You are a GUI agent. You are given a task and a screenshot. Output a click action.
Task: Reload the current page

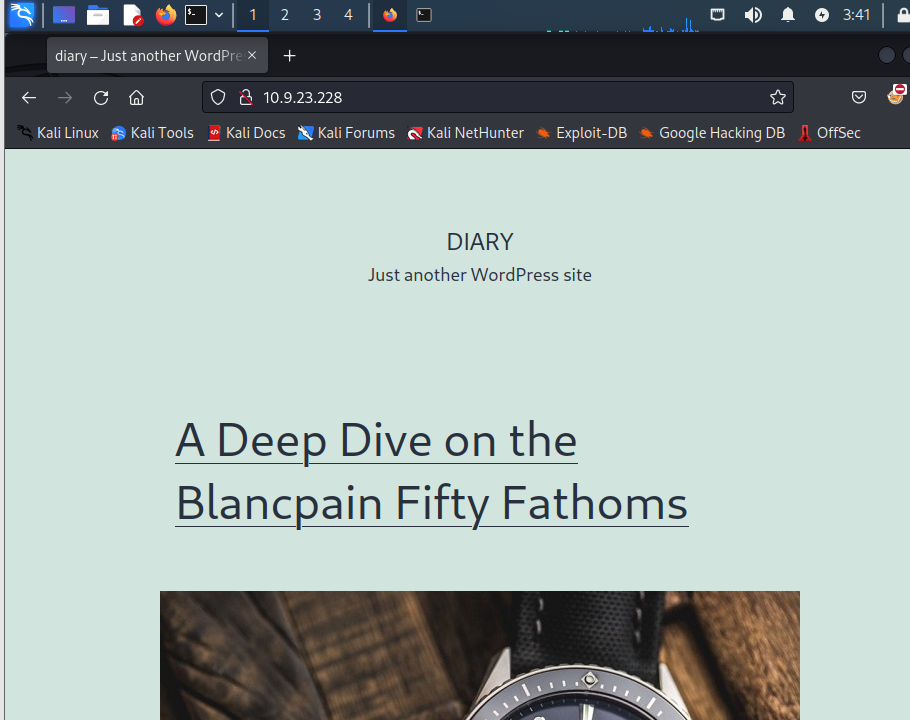[x=101, y=97]
